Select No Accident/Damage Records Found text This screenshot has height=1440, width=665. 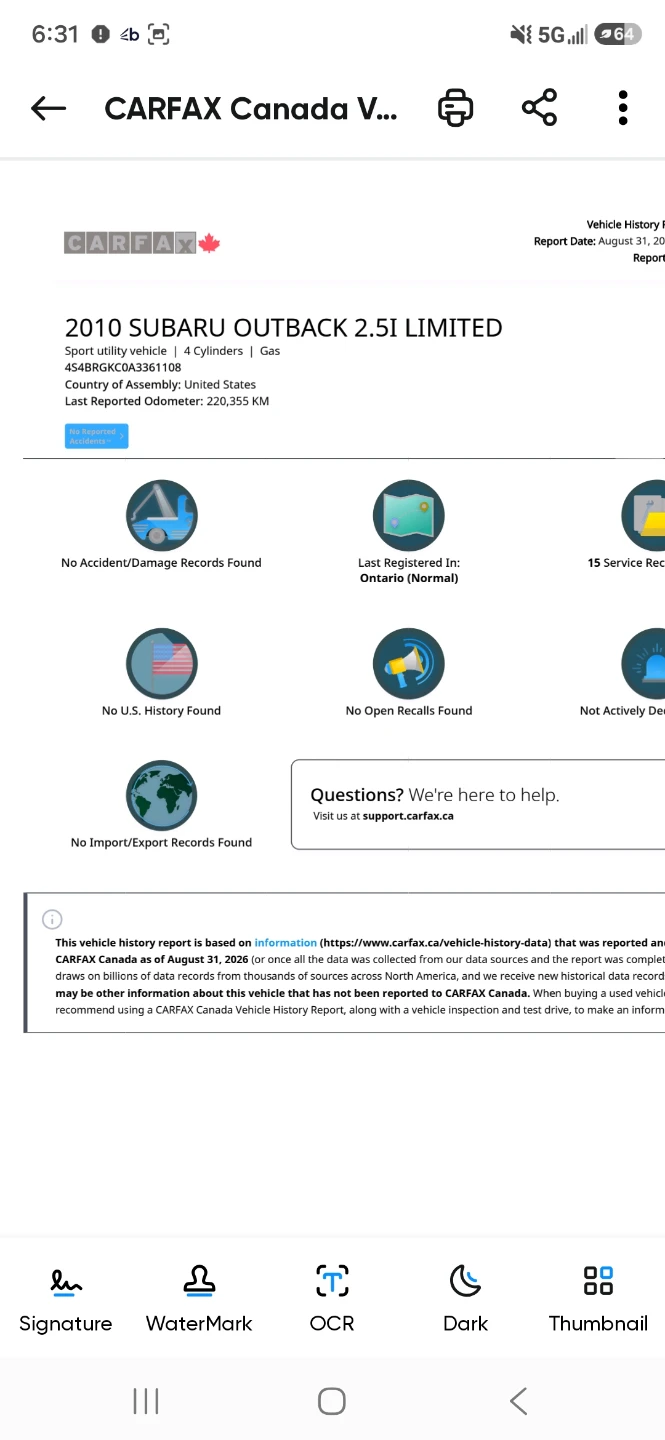point(161,563)
